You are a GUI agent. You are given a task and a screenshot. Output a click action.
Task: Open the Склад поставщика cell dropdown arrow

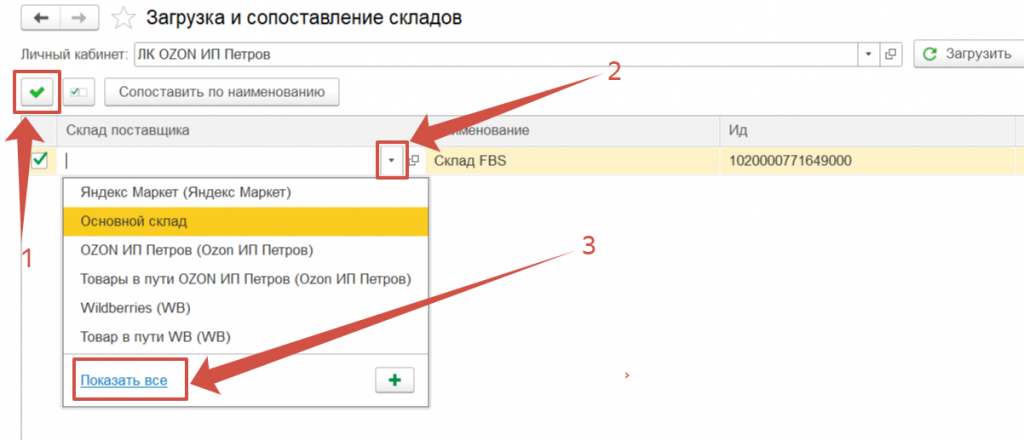392,160
